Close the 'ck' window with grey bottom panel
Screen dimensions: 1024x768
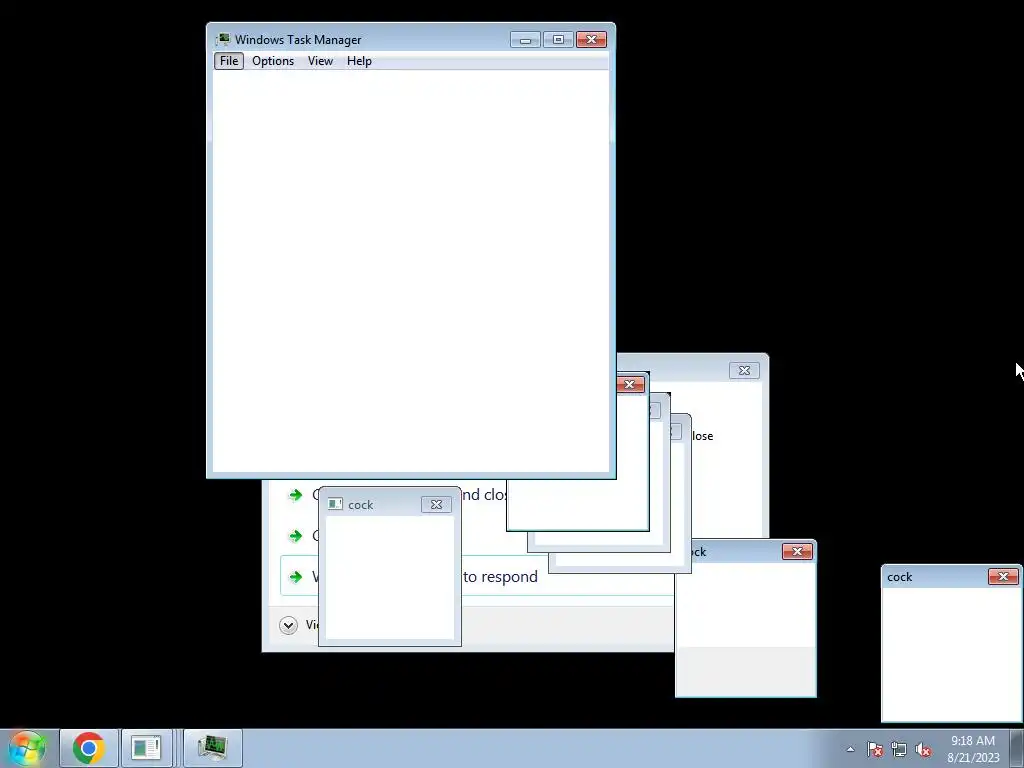[797, 552]
